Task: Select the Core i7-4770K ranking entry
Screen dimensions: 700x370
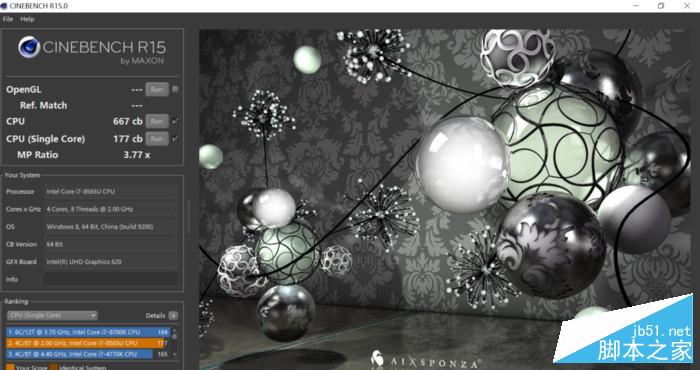Action: tap(88, 354)
